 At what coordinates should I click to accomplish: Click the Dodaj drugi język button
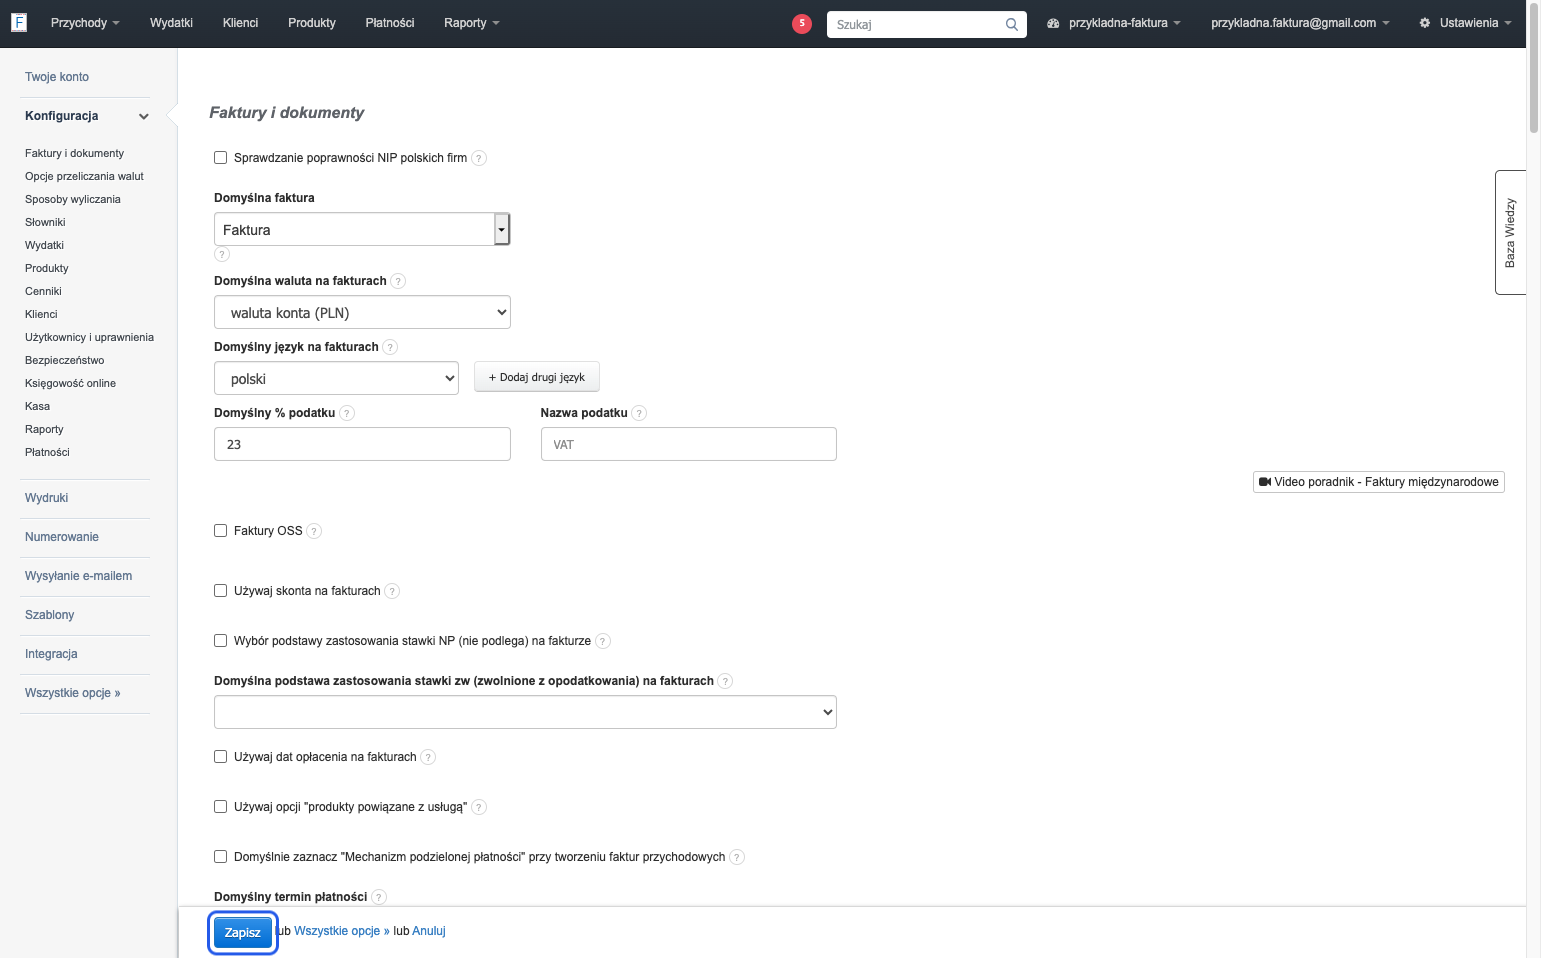(536, 377)
